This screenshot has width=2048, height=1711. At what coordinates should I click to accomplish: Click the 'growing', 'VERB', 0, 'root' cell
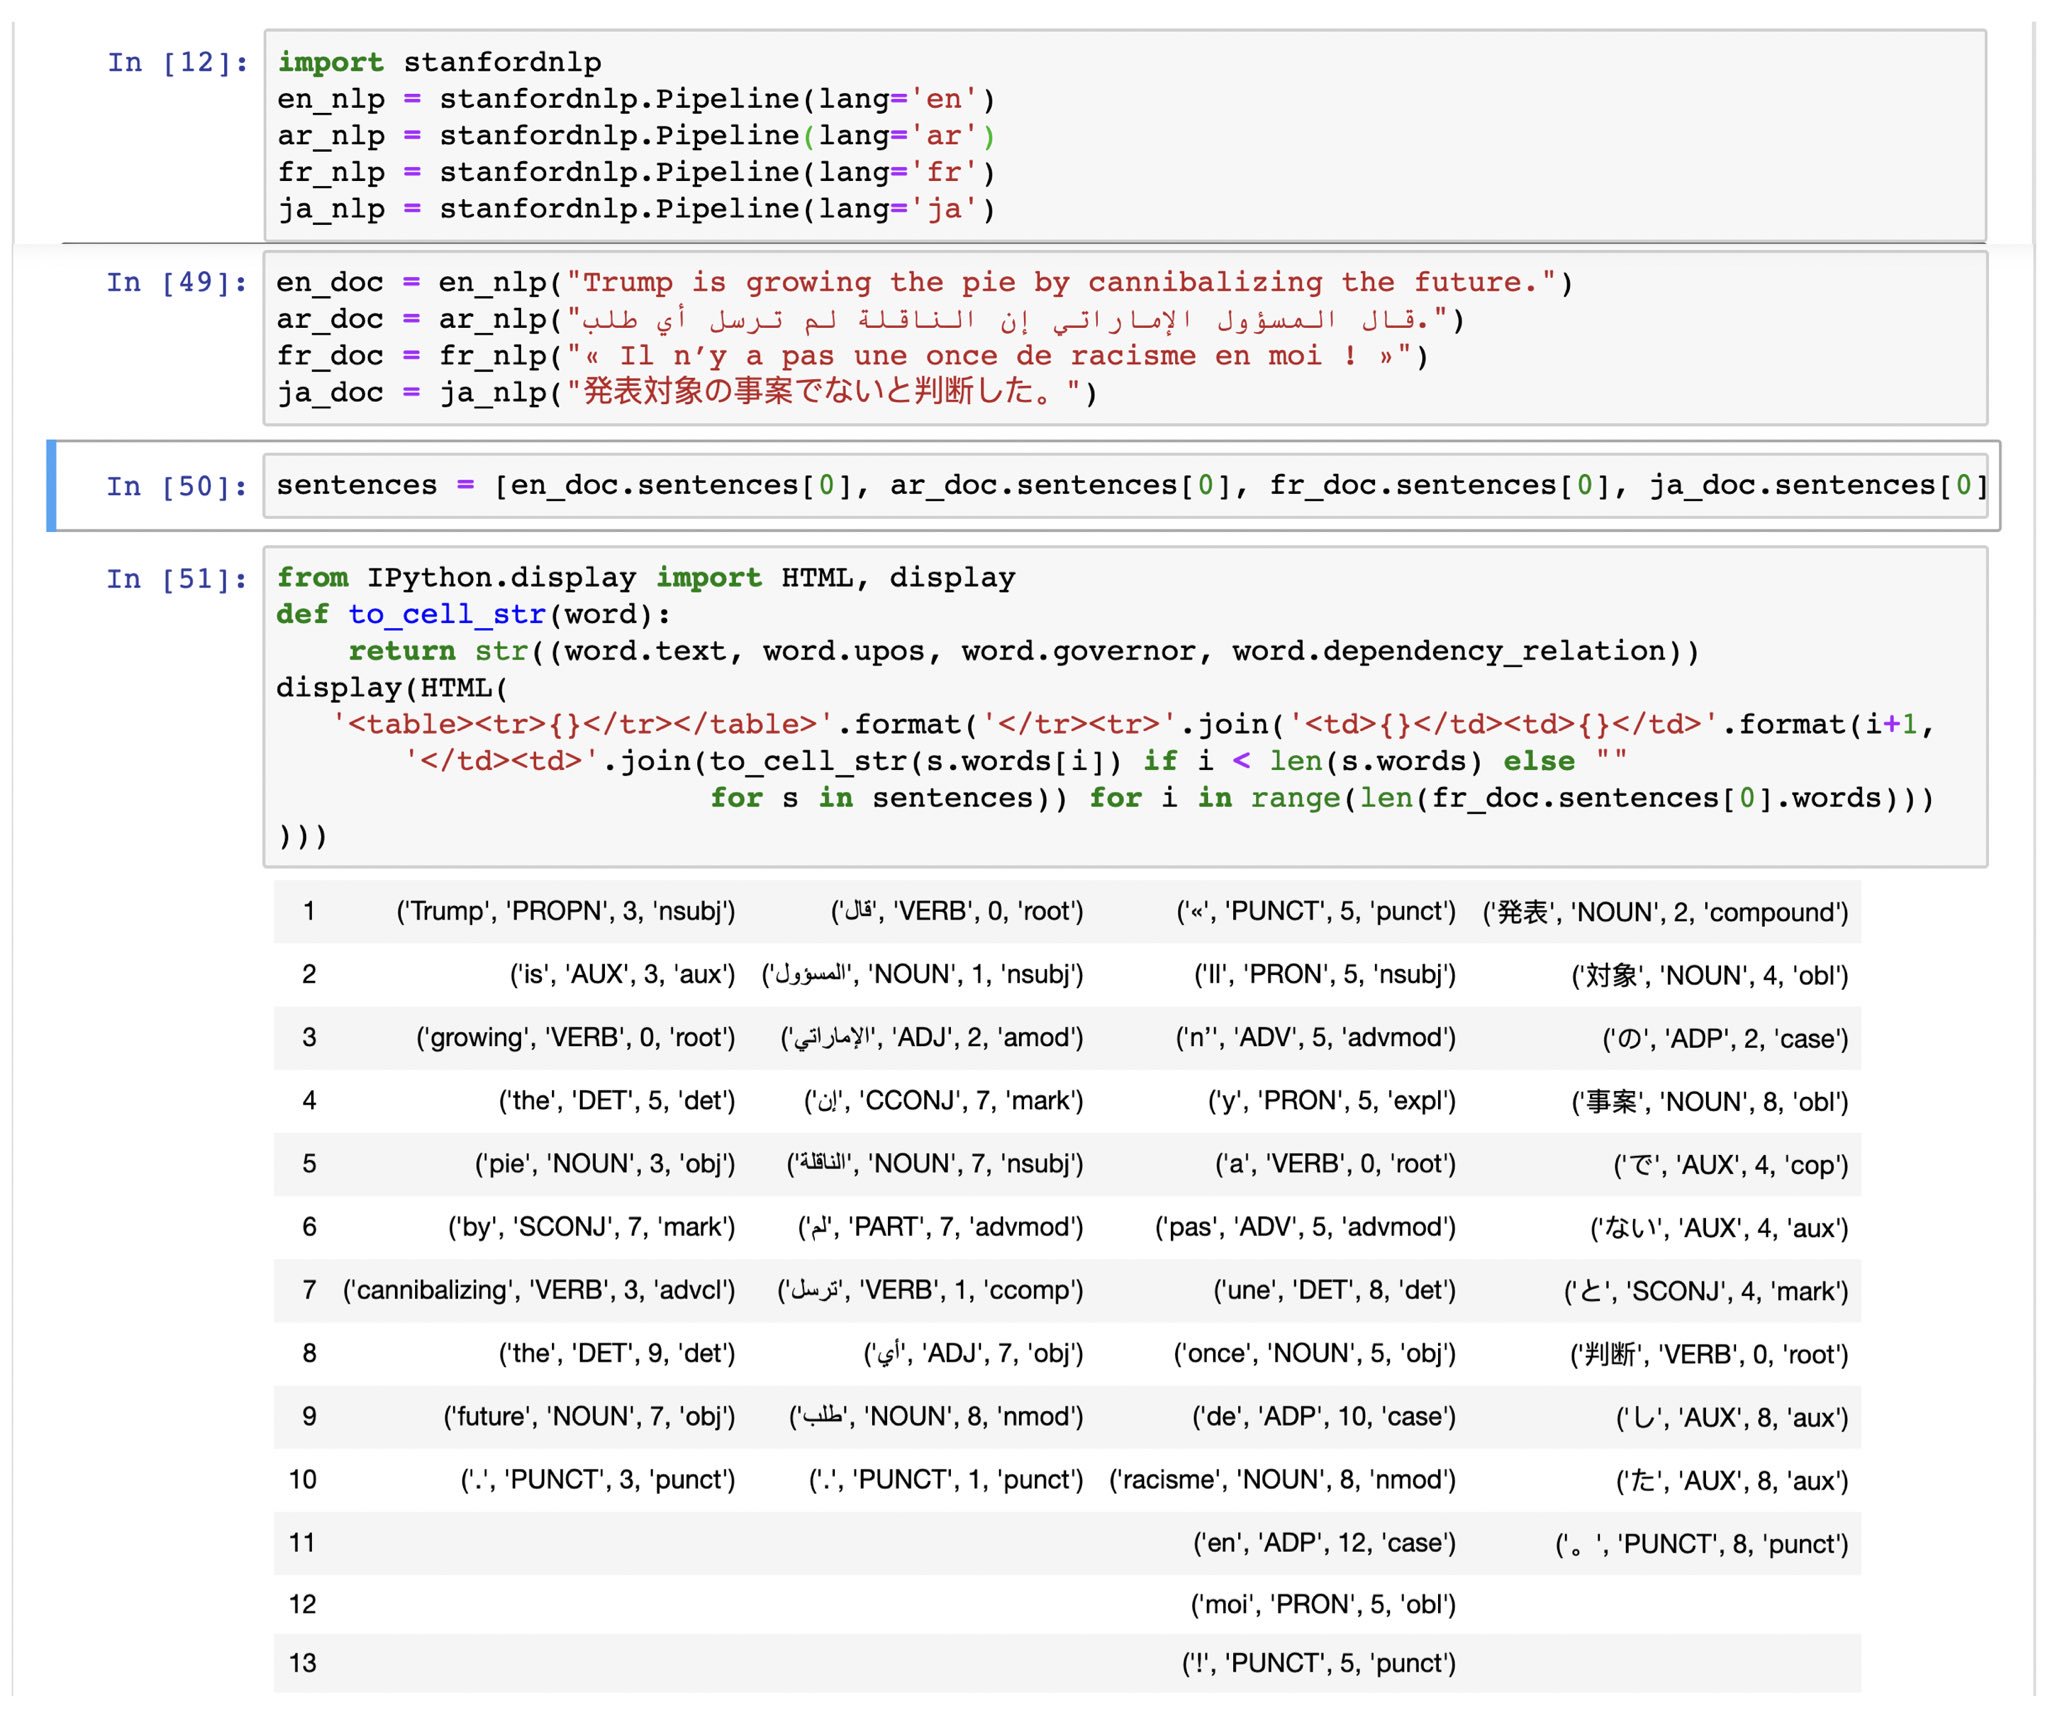(575, 1038)
